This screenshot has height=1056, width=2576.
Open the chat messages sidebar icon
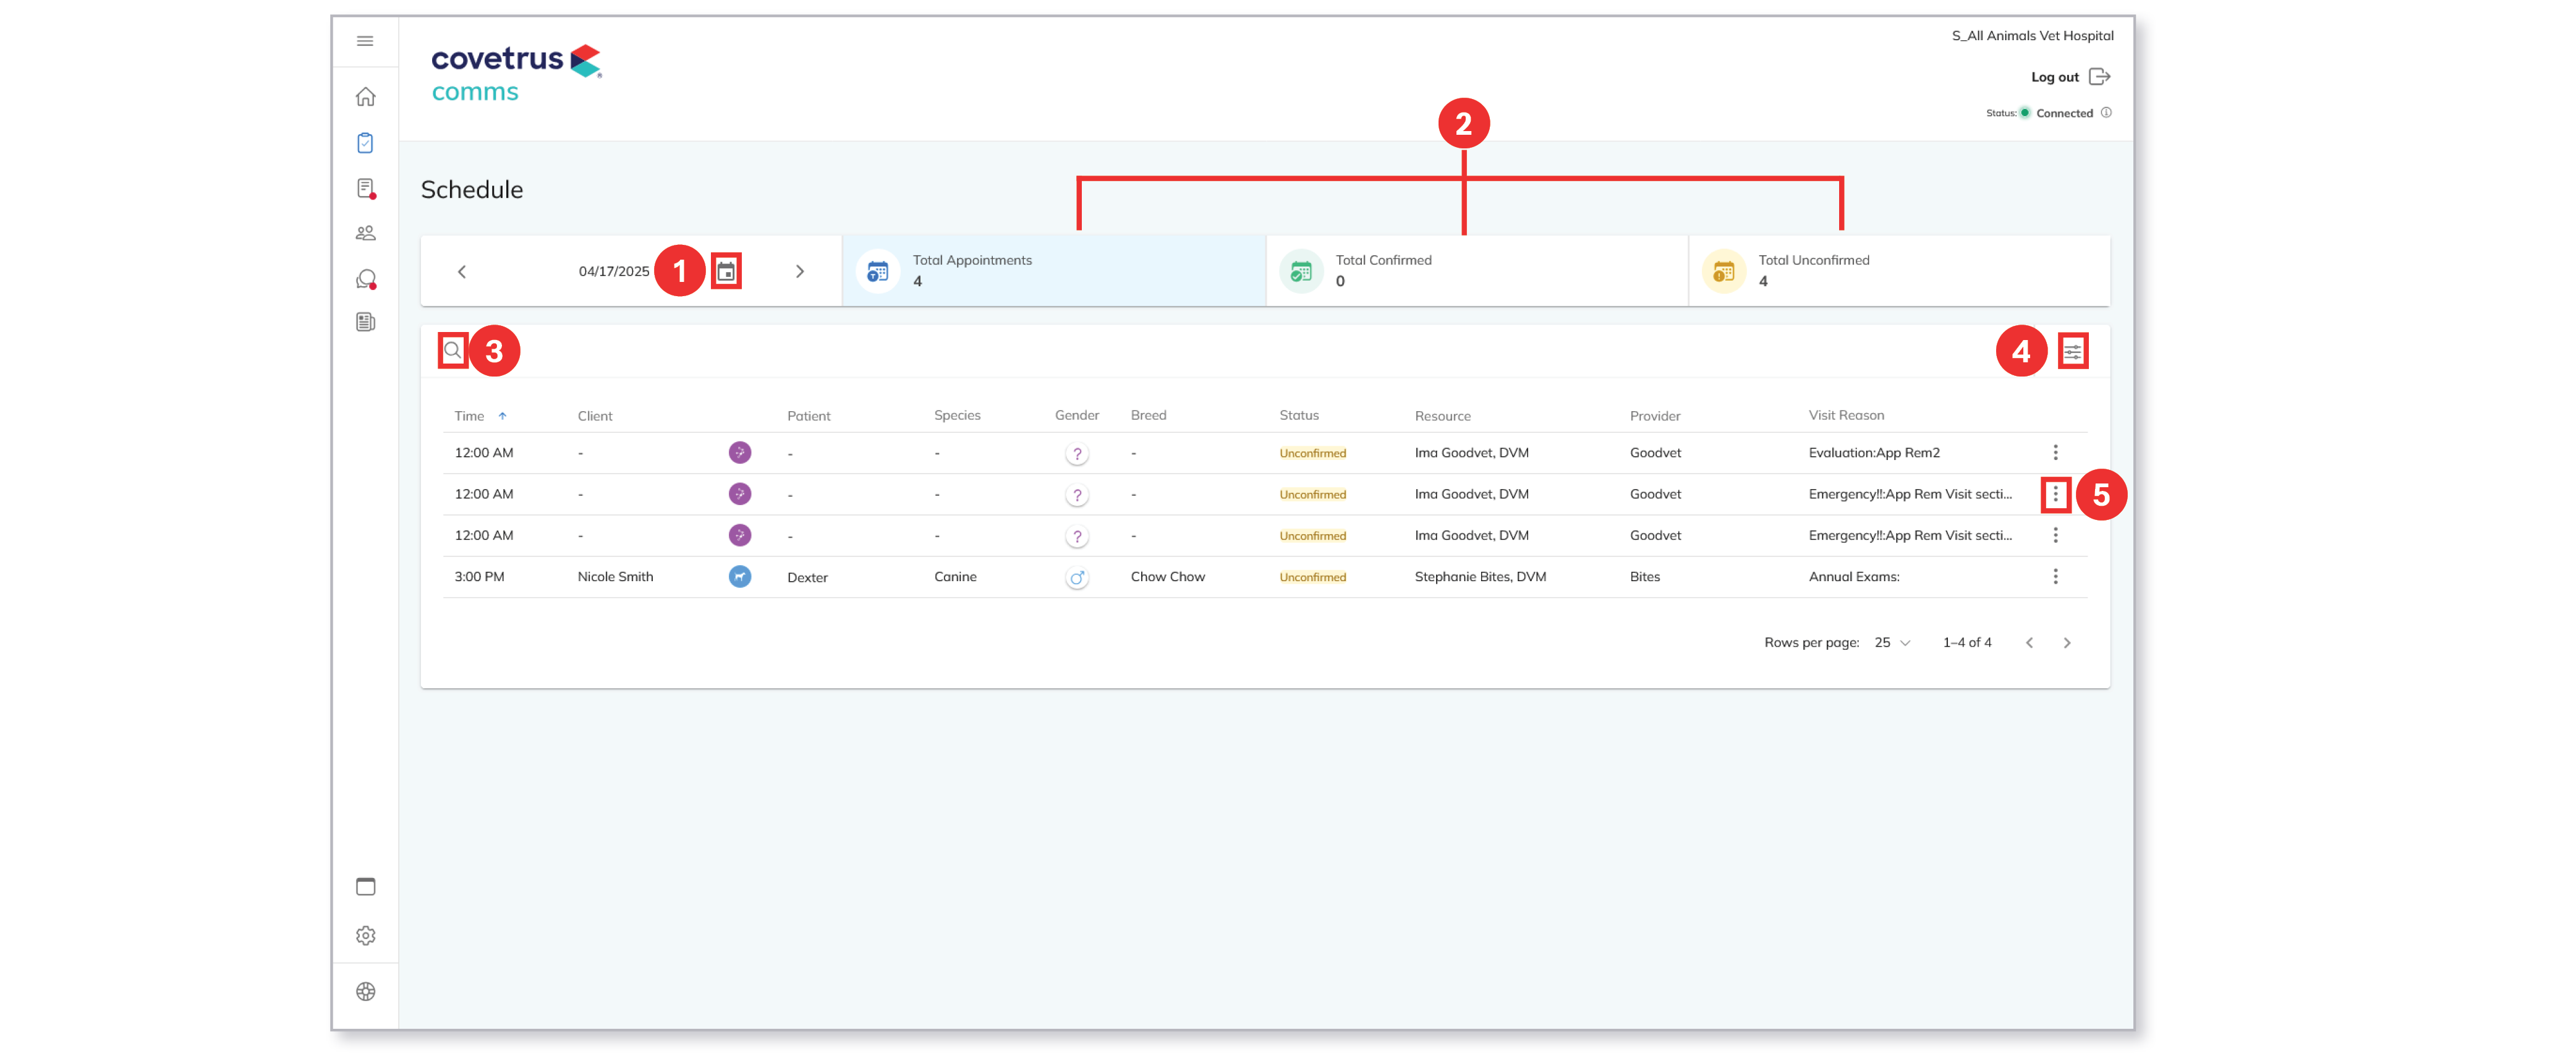coord(366,279)
